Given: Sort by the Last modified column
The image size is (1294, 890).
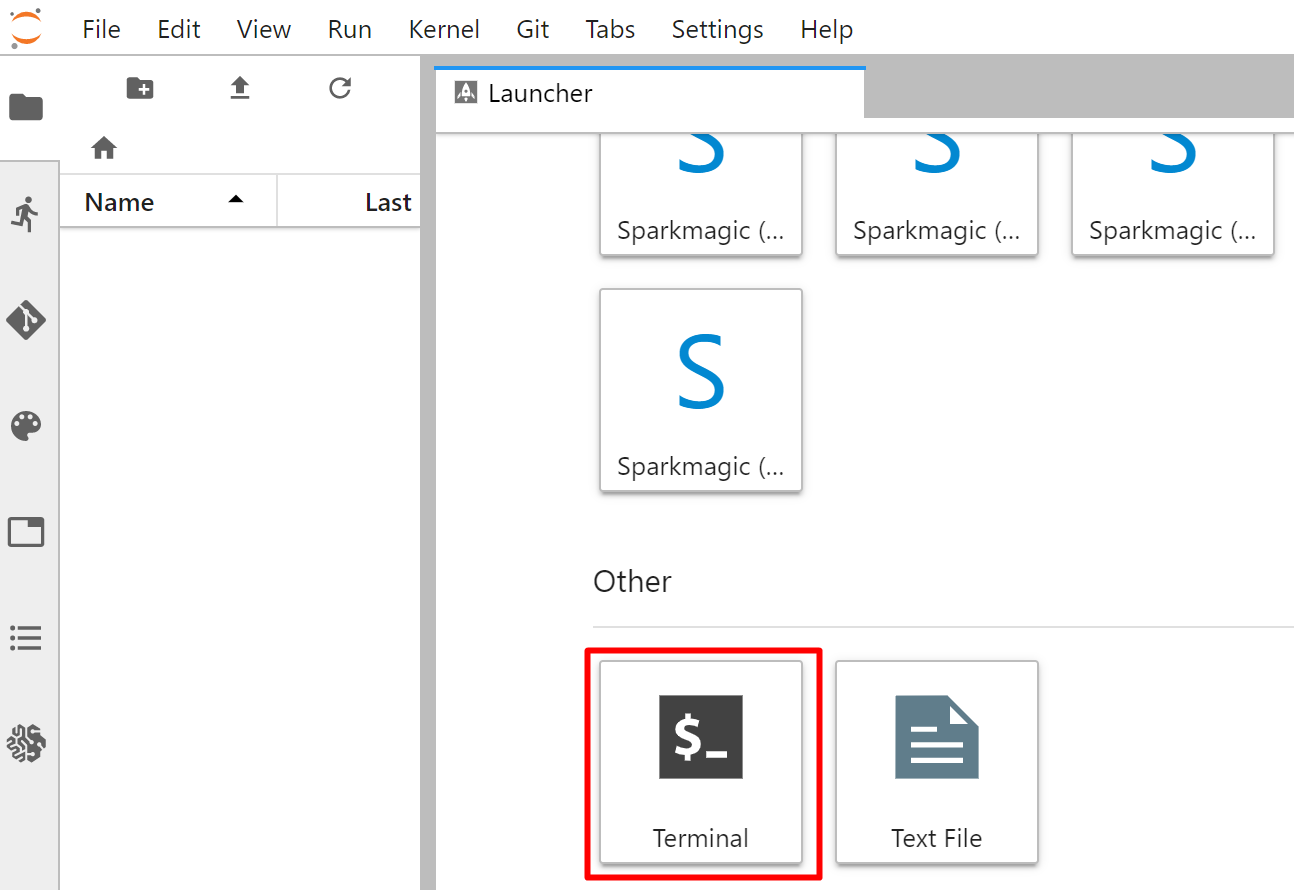Looking at the screenshot, I should click(388, 202).
